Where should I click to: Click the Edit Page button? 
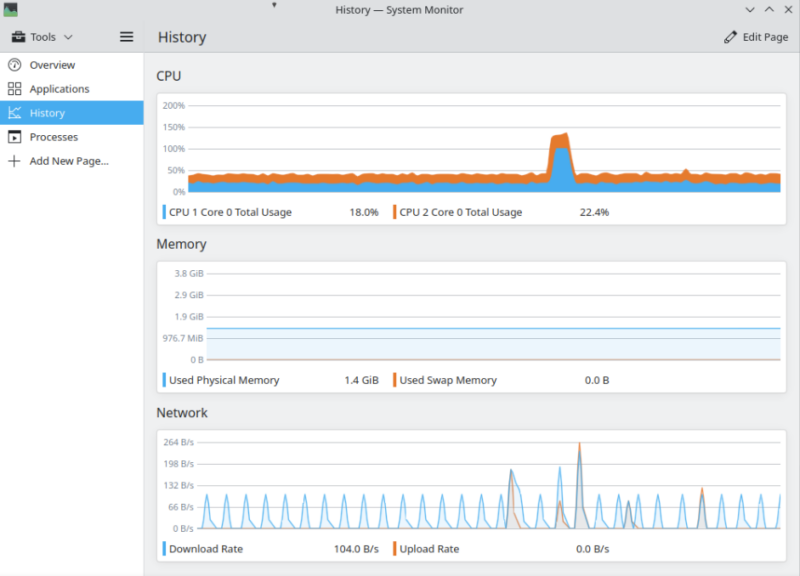[x=757, y=36]
